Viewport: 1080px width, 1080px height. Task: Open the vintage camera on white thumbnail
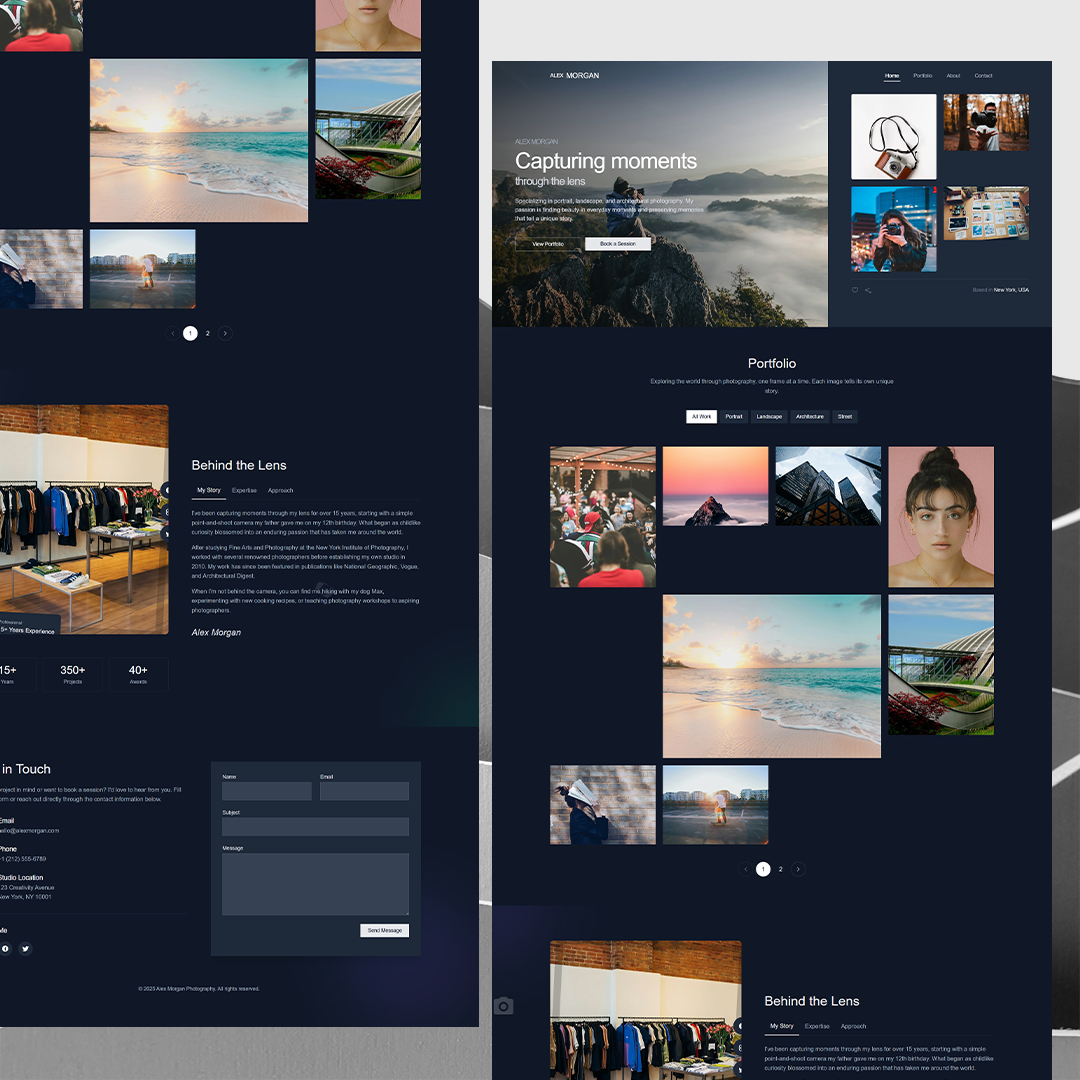(x=894, y=137)
